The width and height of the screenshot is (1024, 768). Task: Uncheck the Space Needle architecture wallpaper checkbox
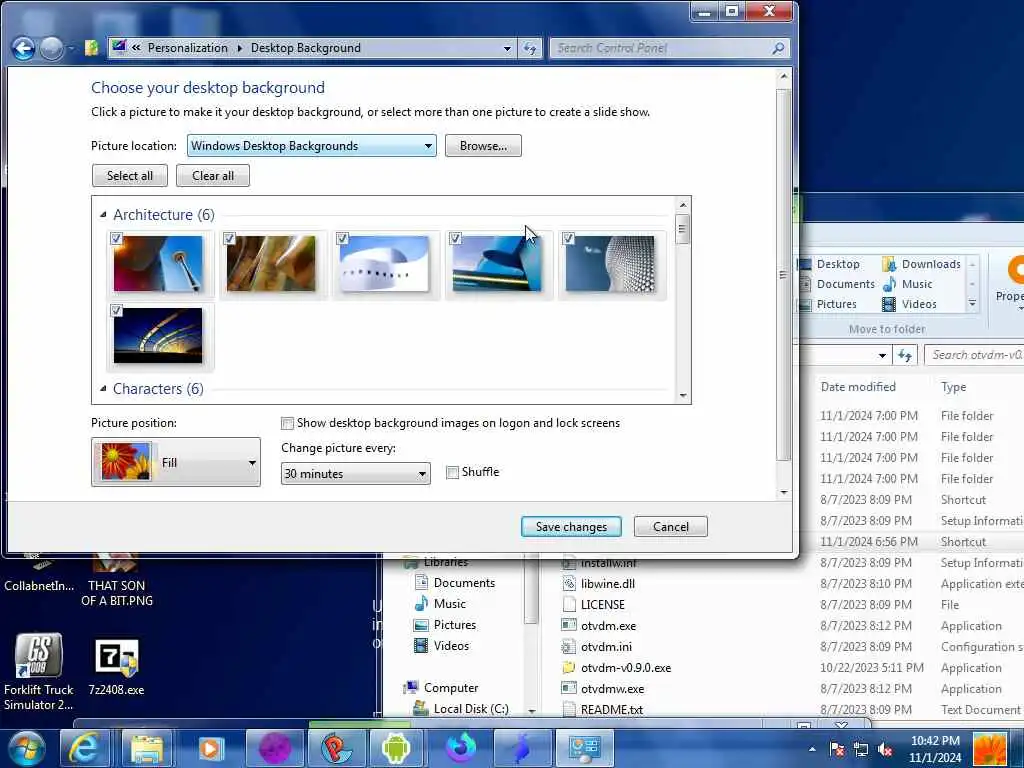(116, 239)
